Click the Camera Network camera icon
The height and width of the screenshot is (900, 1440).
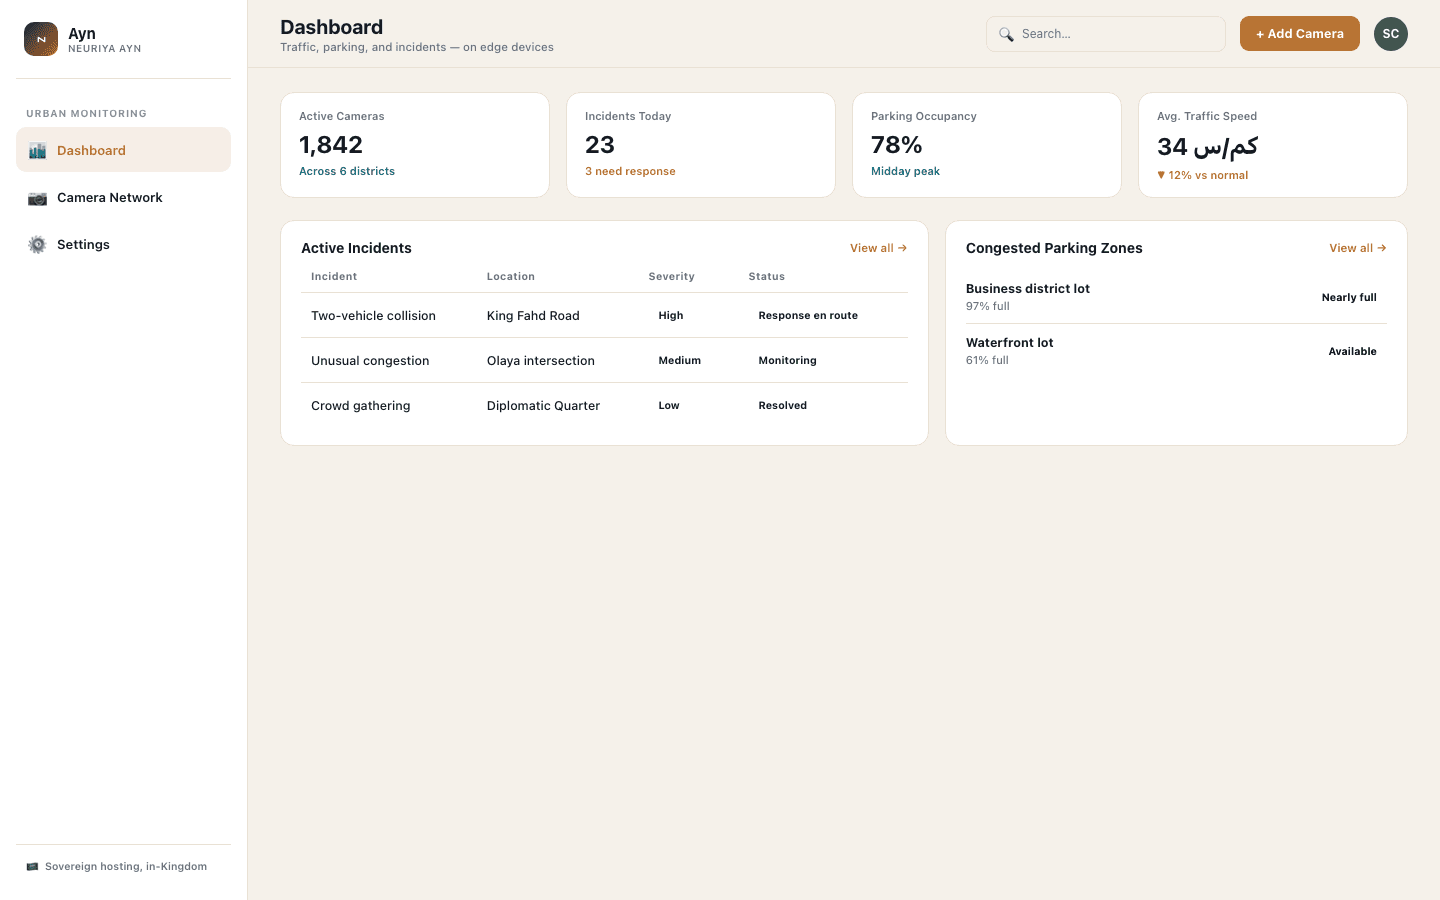point(37,198)
